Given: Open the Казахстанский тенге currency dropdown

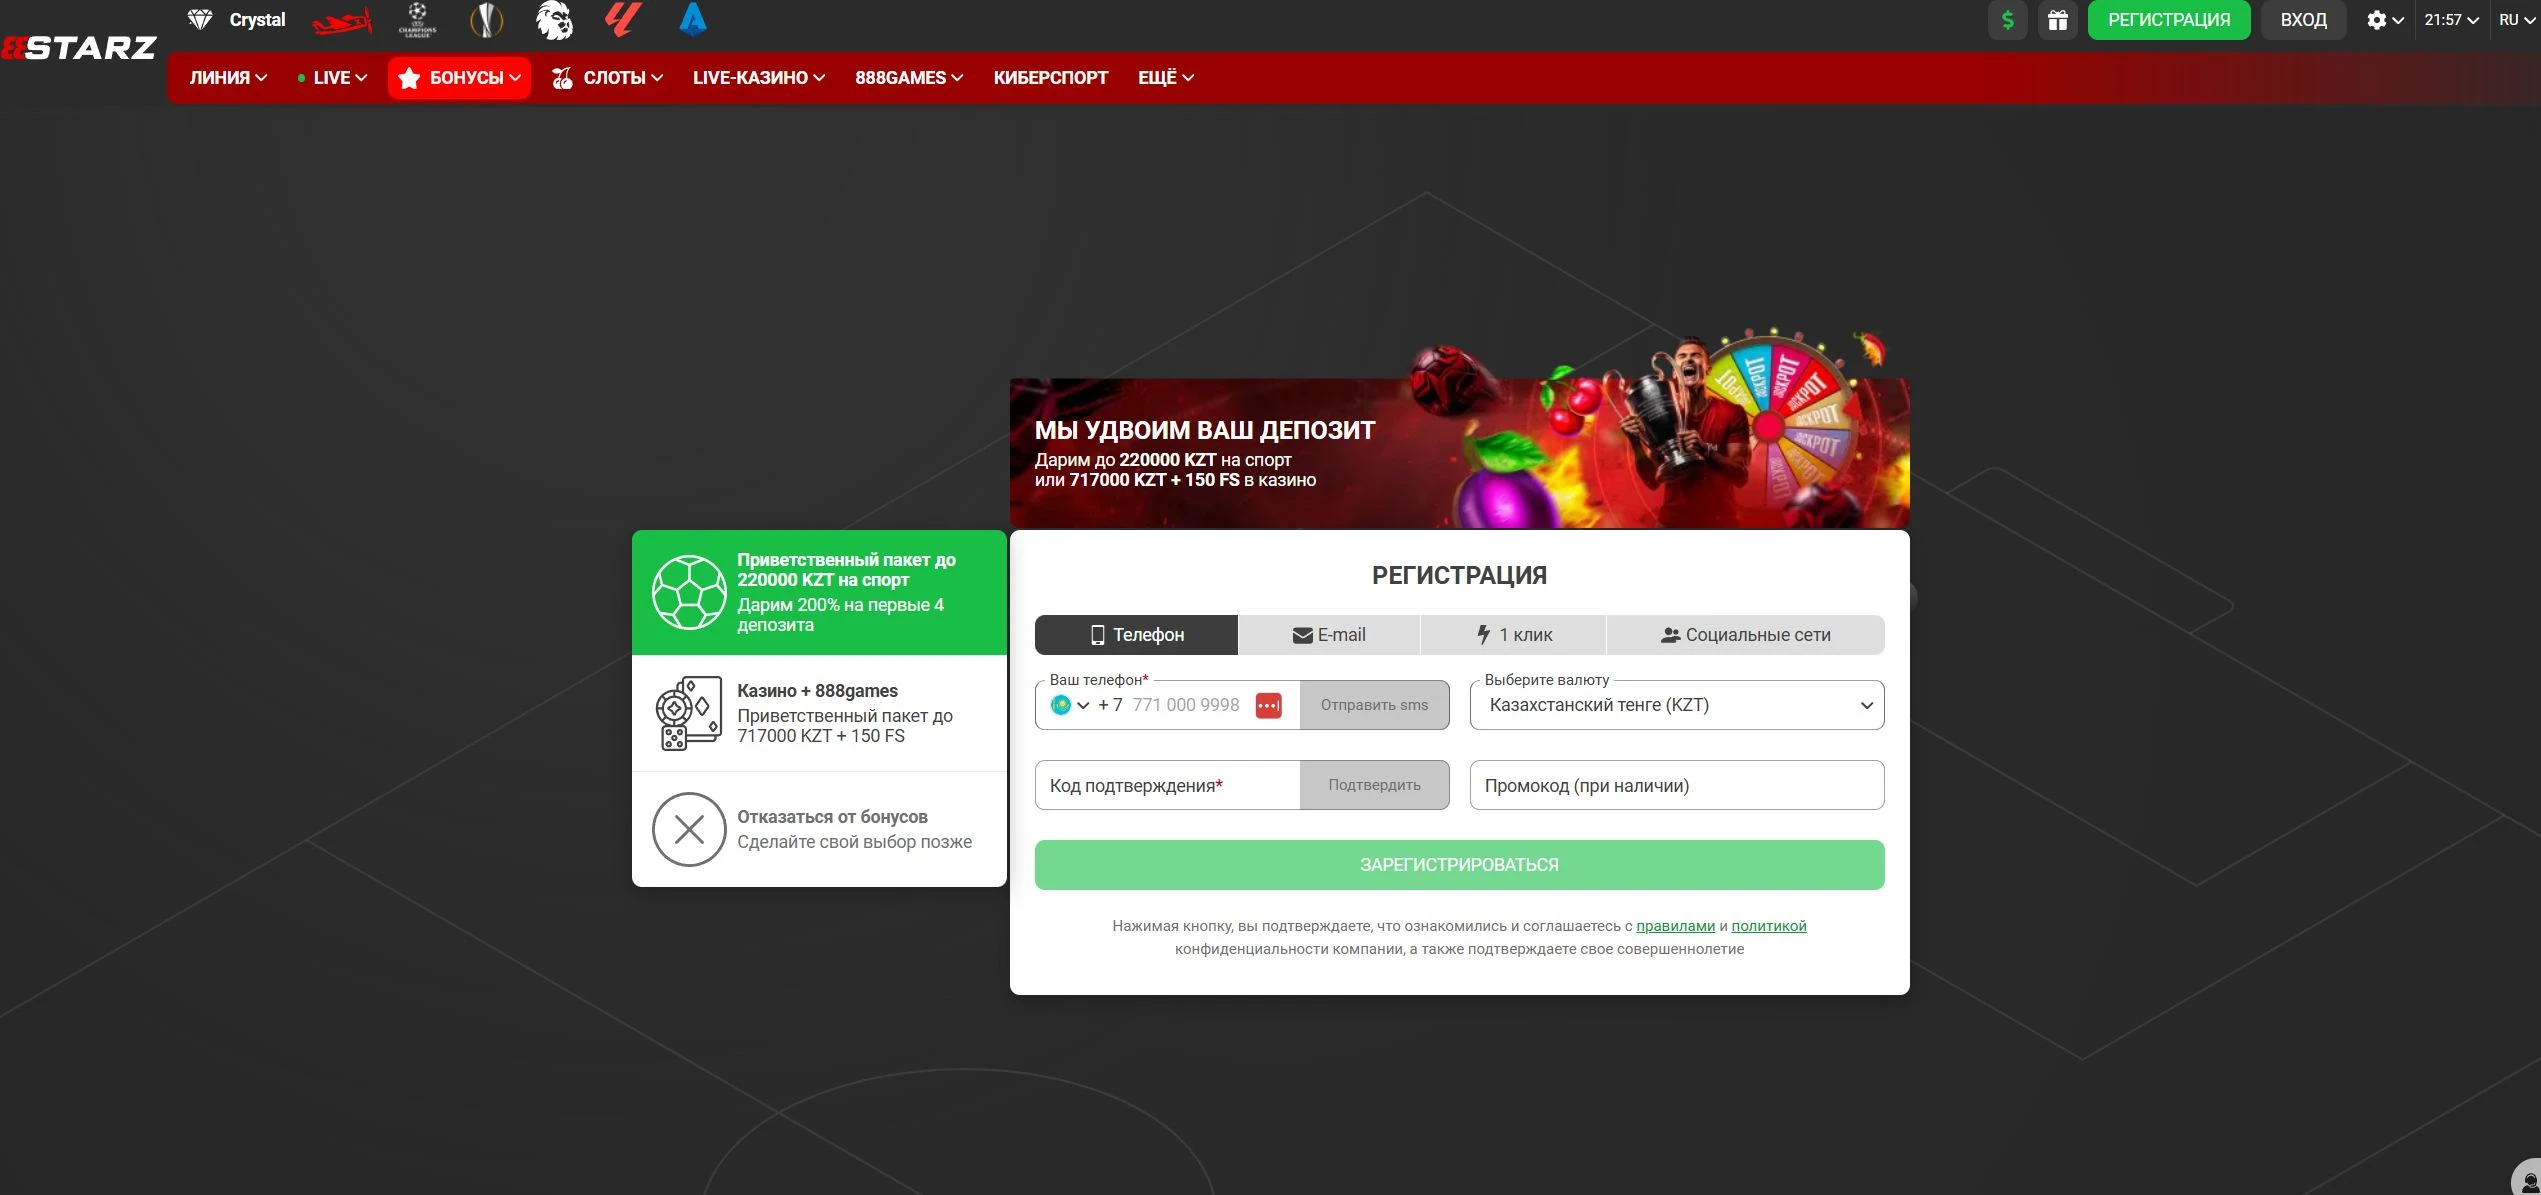Looking at the screenshot, I should [x=1676, y=705].
